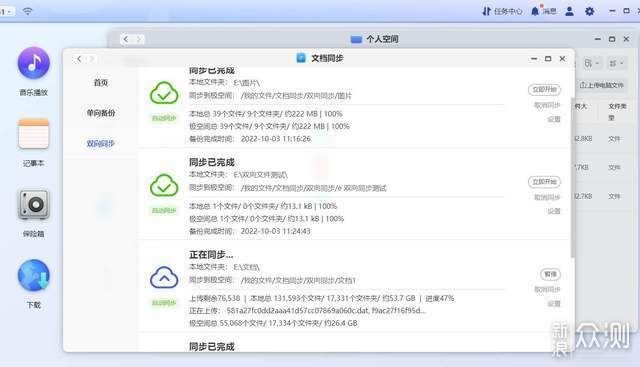Screen dimensions: 640x367
Task: Pause the 文档 folder sync with 暂停
Action: coord(550,274)
